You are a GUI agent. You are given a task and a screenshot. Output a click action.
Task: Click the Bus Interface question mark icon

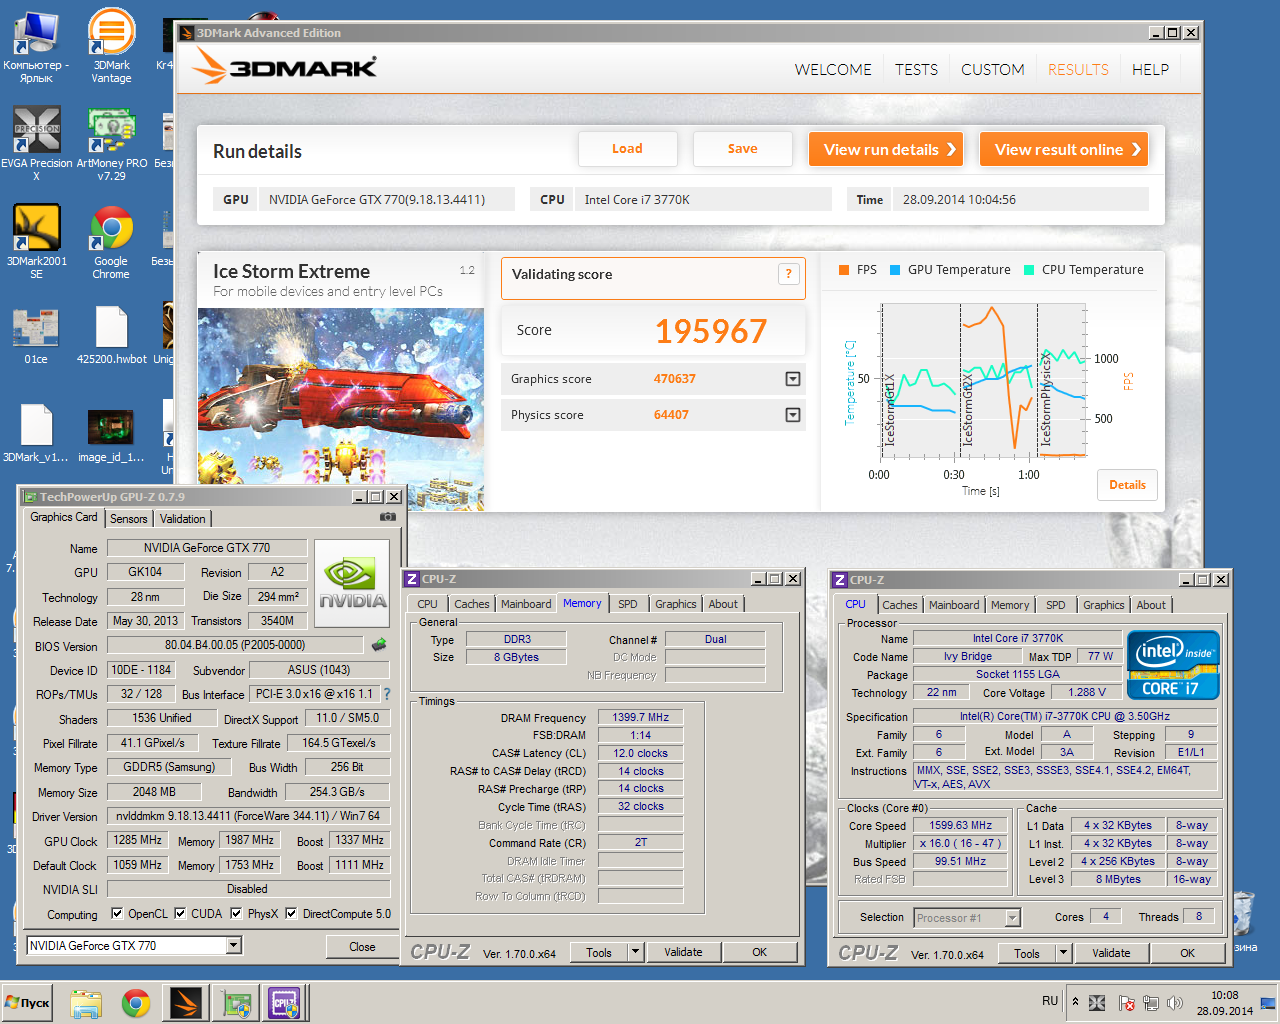point(387,694)
